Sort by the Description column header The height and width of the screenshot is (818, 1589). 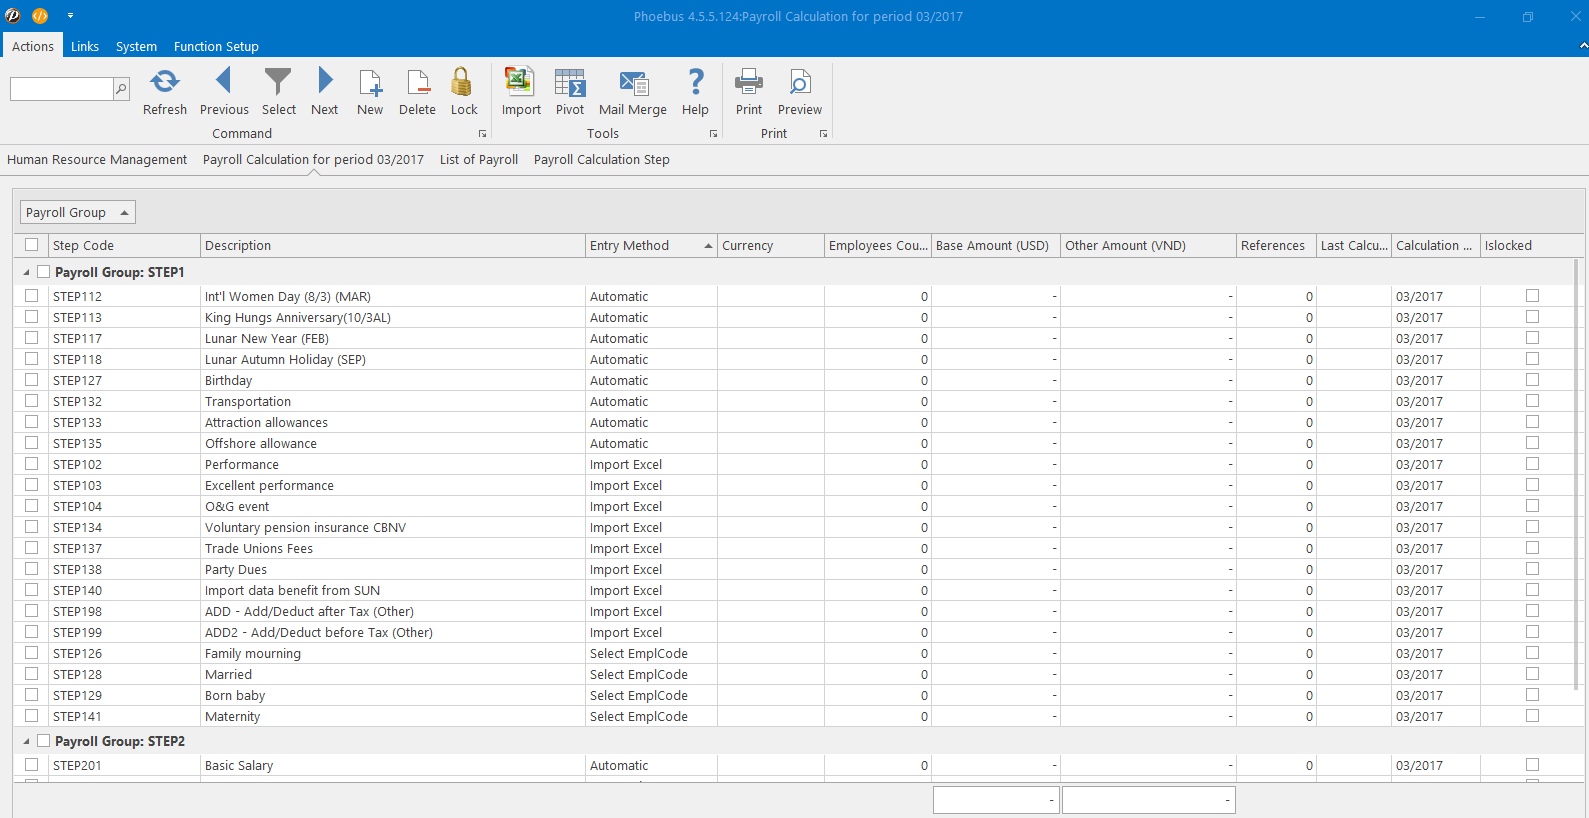click(x=393, y=245)
